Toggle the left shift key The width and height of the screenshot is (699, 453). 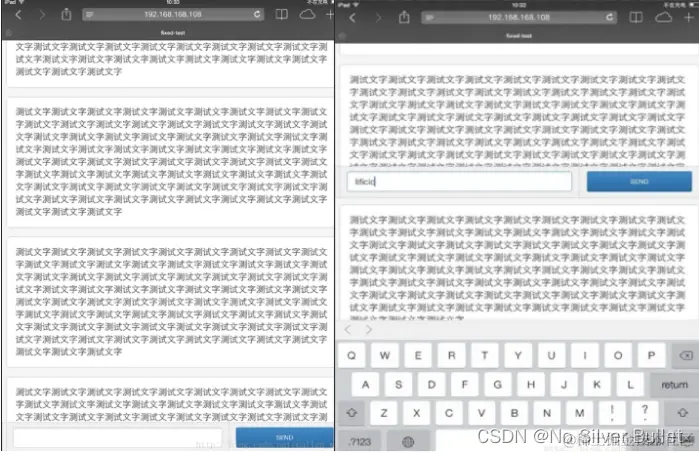[352, 413]
